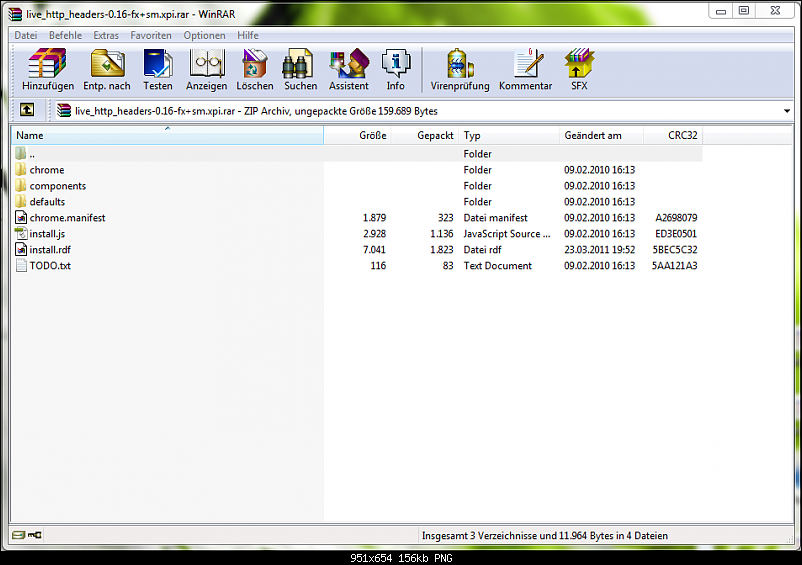Click the CRC value 'ED3E0501'
Screen dimensions: 802x565
coord(676,234)
